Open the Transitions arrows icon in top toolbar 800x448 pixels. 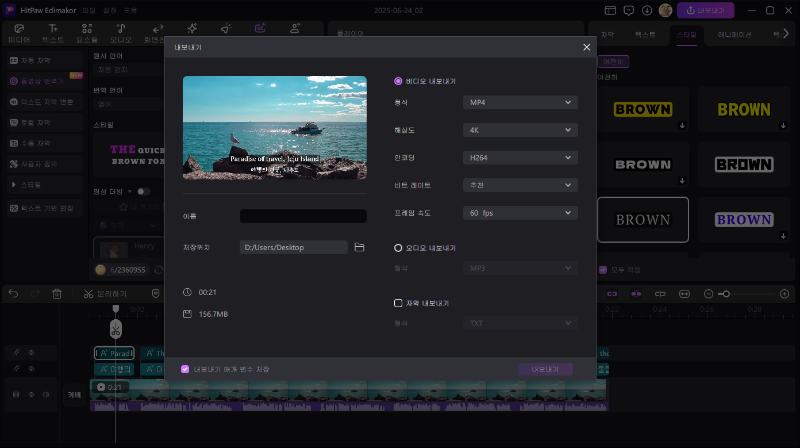(158, 29)
